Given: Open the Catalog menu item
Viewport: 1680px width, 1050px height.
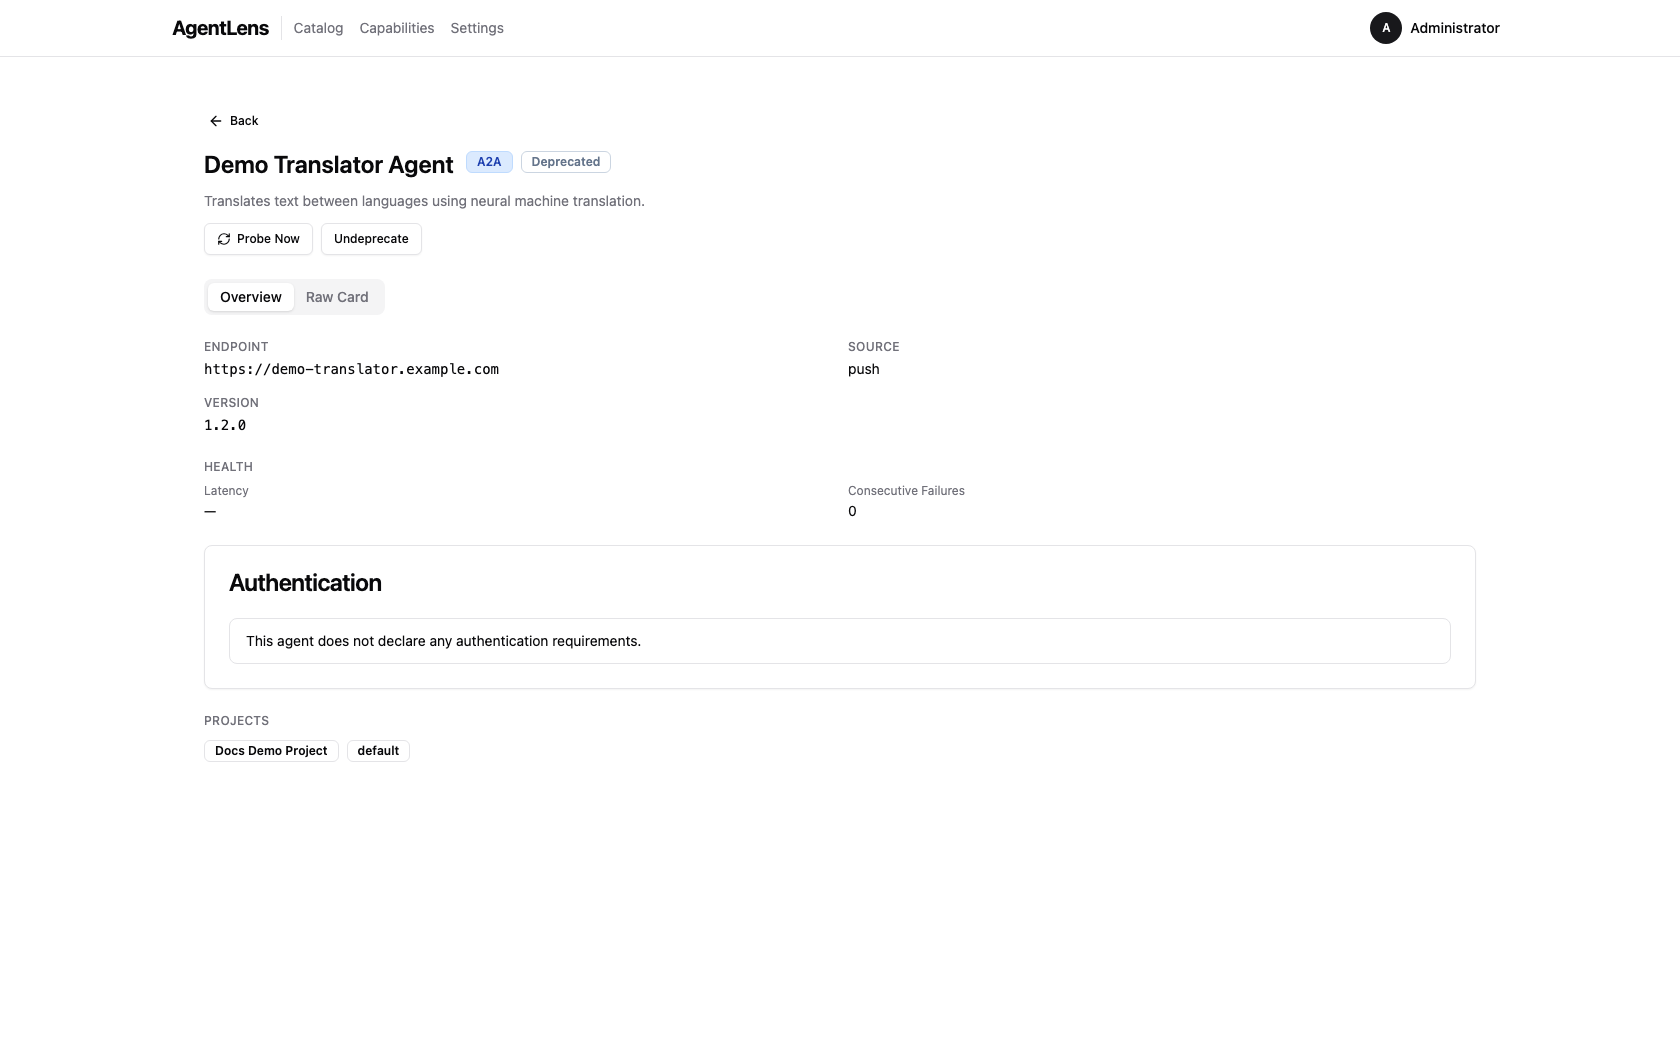Looking at the screenshot, I should coord(318,28).
